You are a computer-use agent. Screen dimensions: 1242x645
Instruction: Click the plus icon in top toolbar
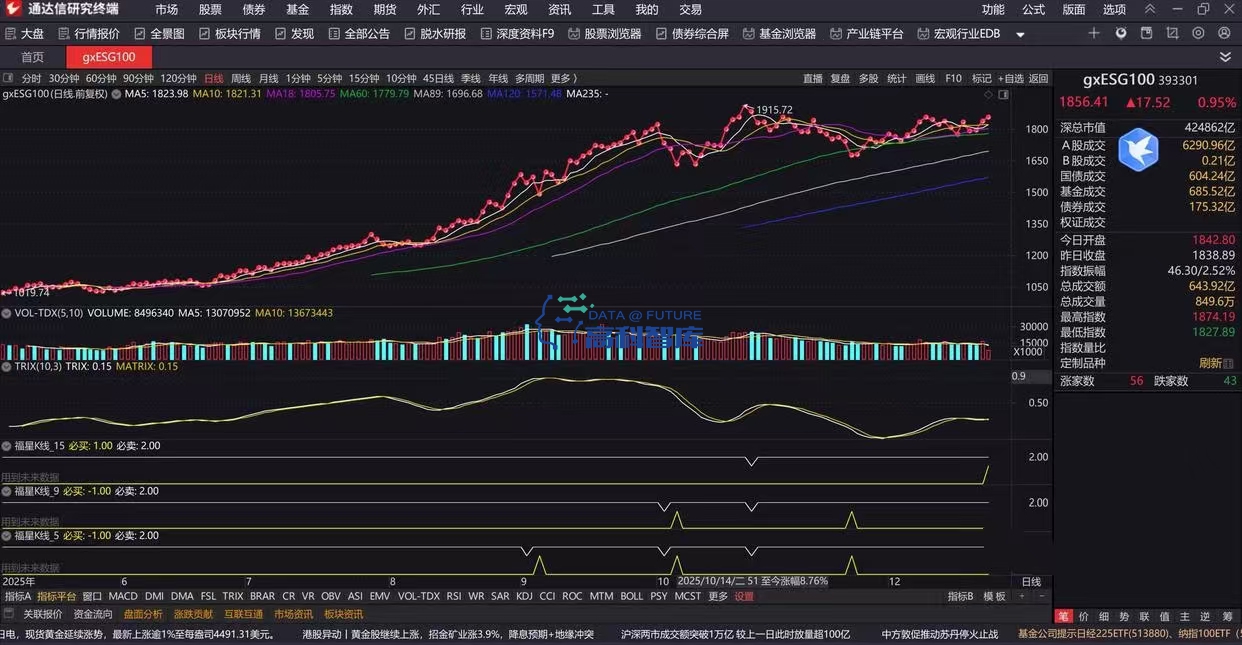coord(1094,33)
